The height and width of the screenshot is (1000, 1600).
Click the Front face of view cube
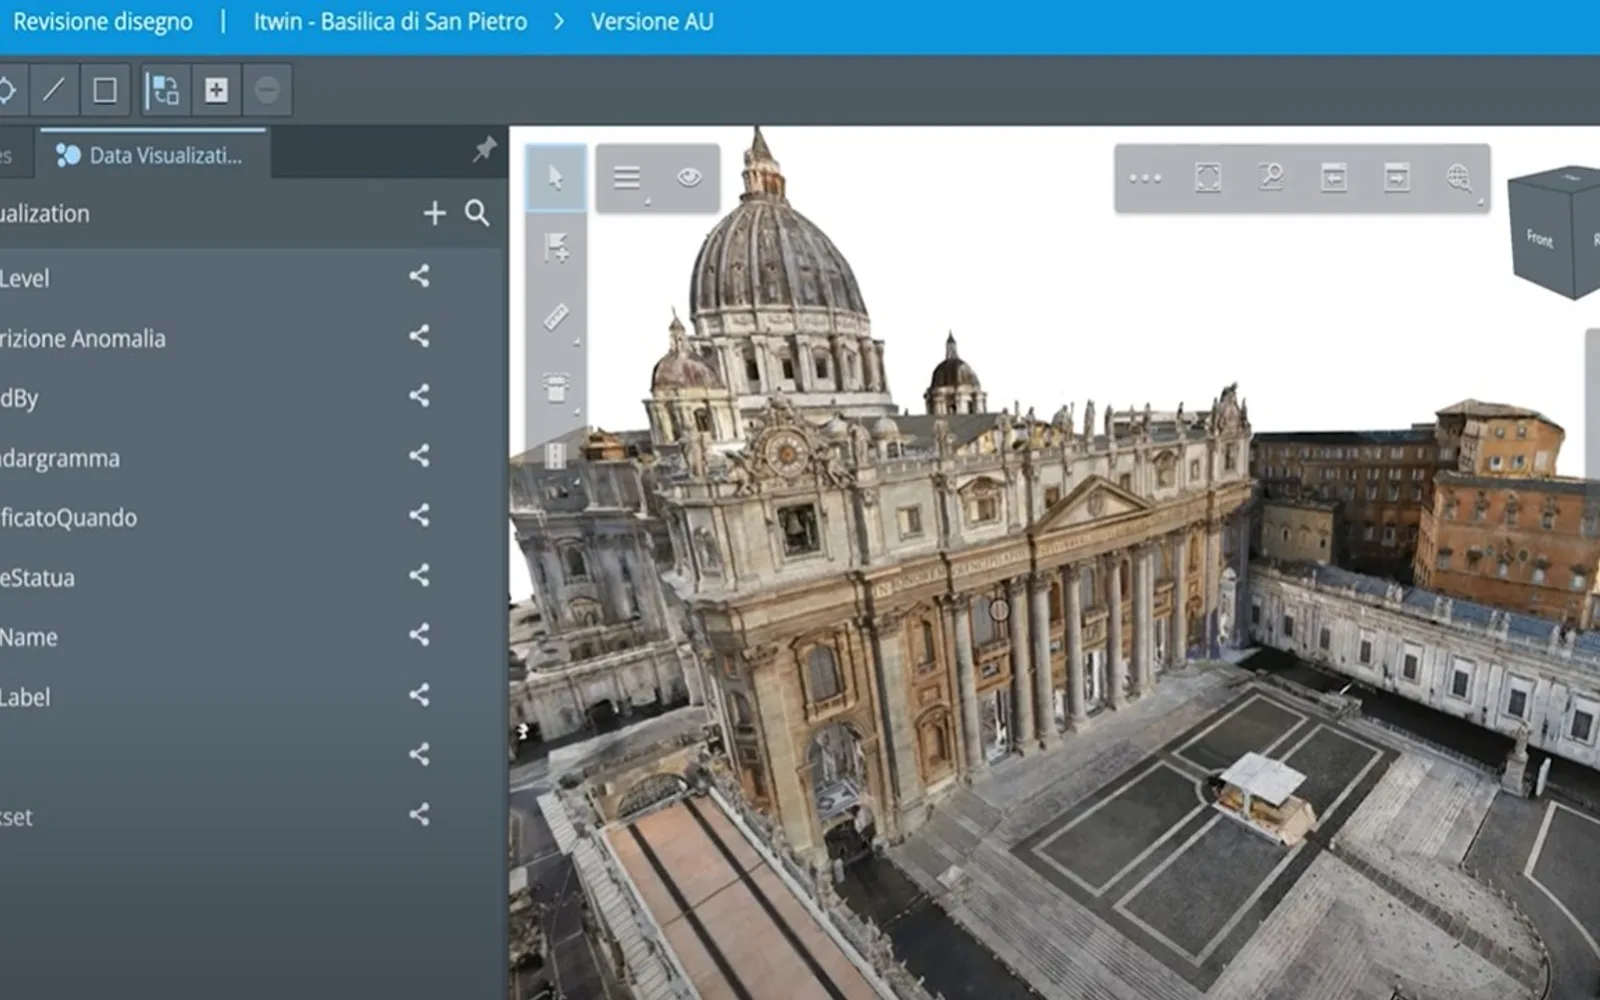[x=1540, y=238]
